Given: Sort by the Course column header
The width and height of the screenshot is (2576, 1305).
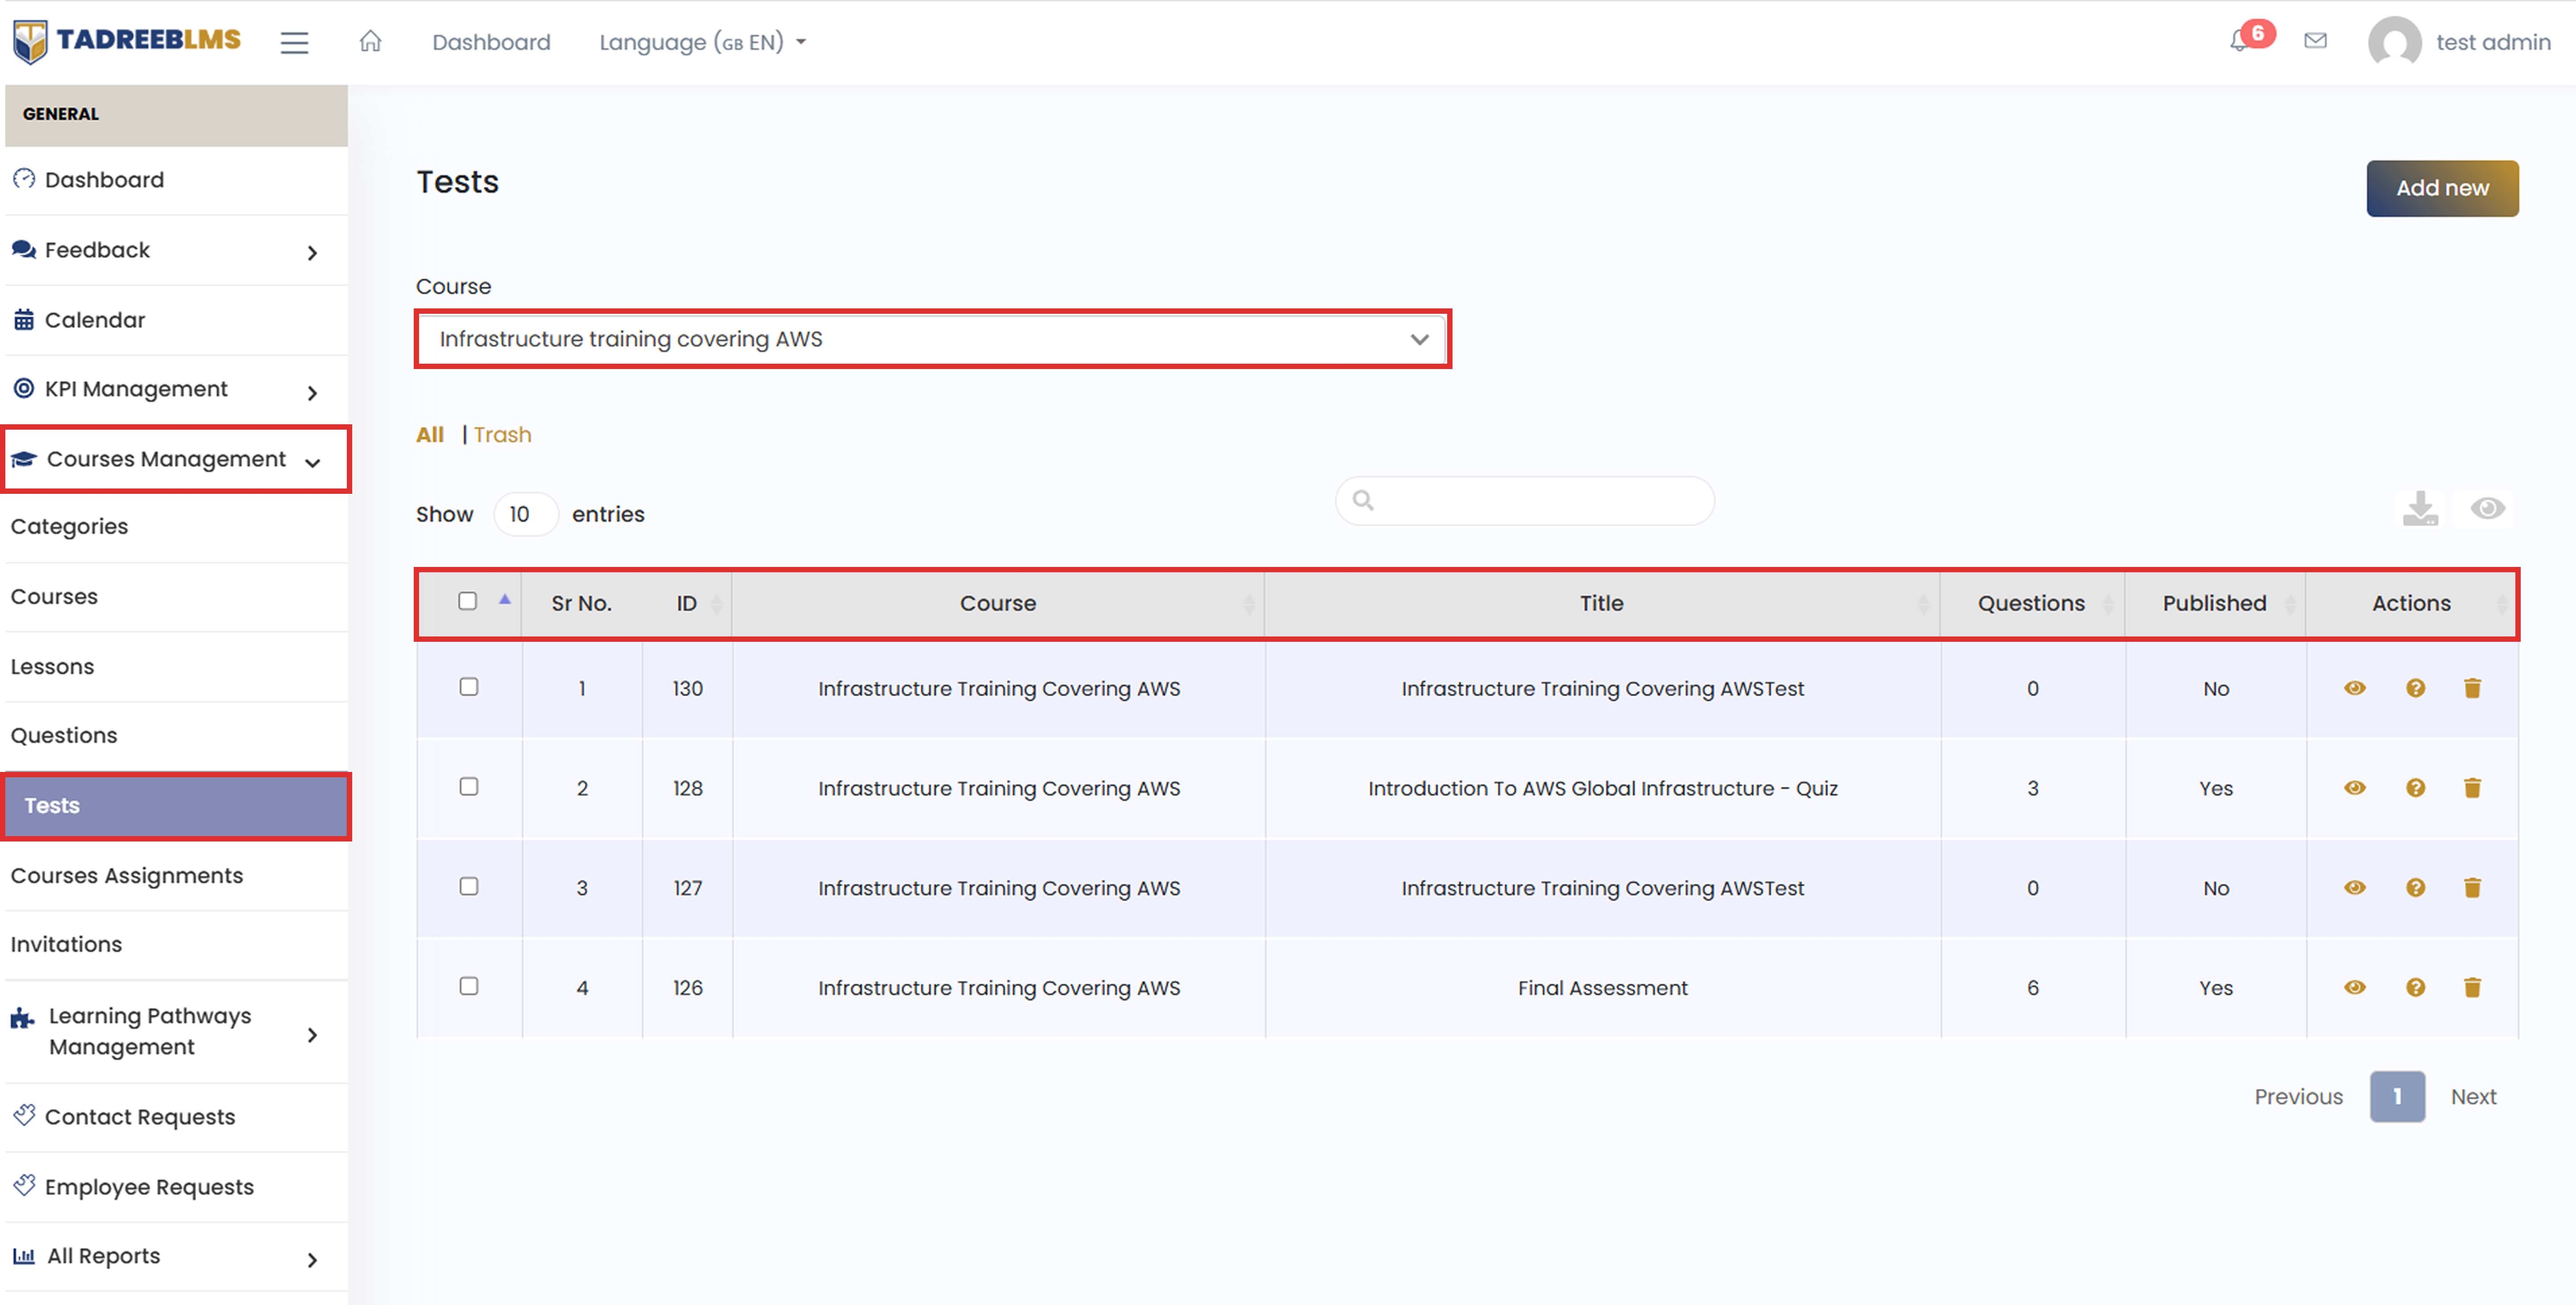Looking at the screenshot, I should pos(998,603).
